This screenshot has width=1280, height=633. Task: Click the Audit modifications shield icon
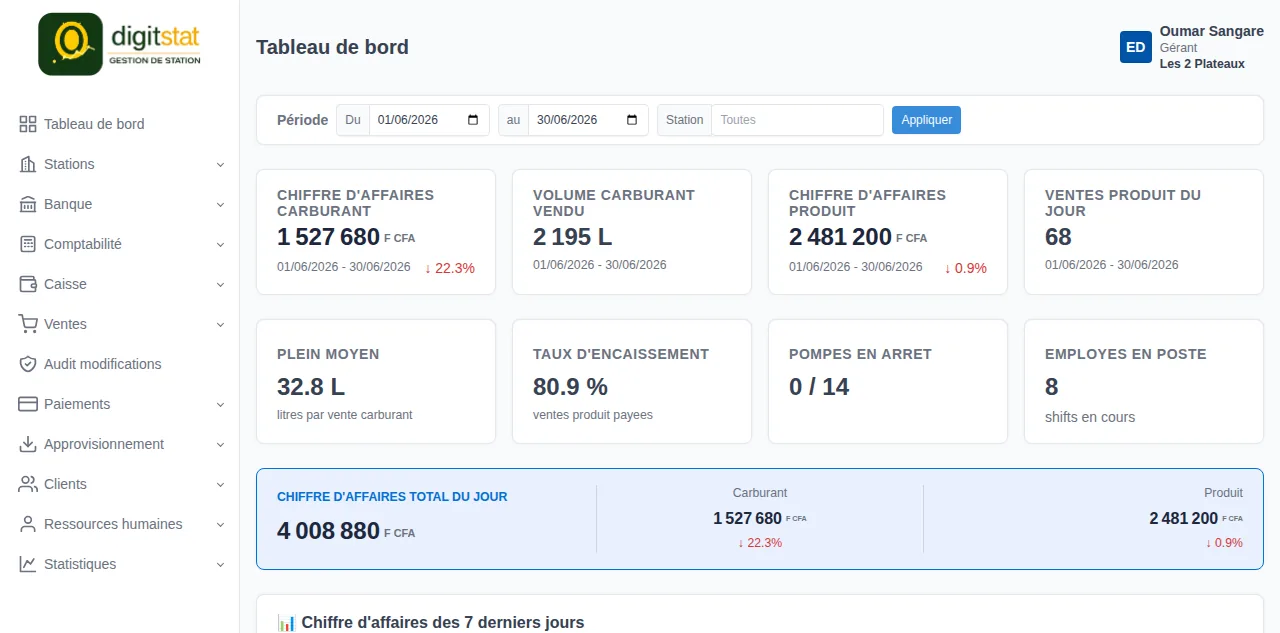tap(28, 364)
